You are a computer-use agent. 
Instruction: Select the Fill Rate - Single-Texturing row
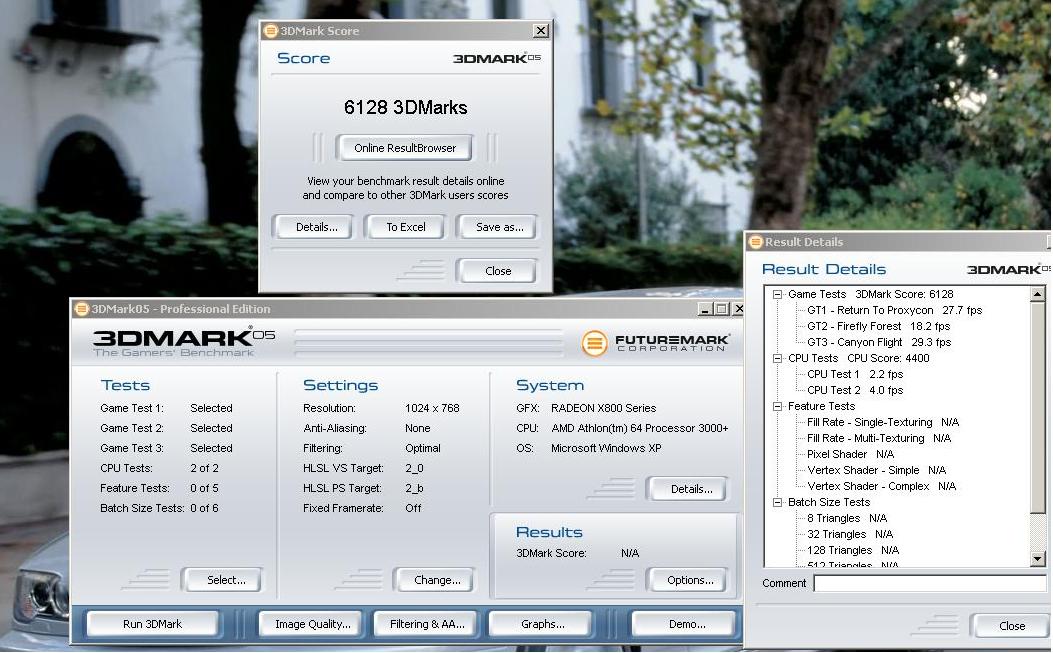pyautogui.click(x=882, y=422)
